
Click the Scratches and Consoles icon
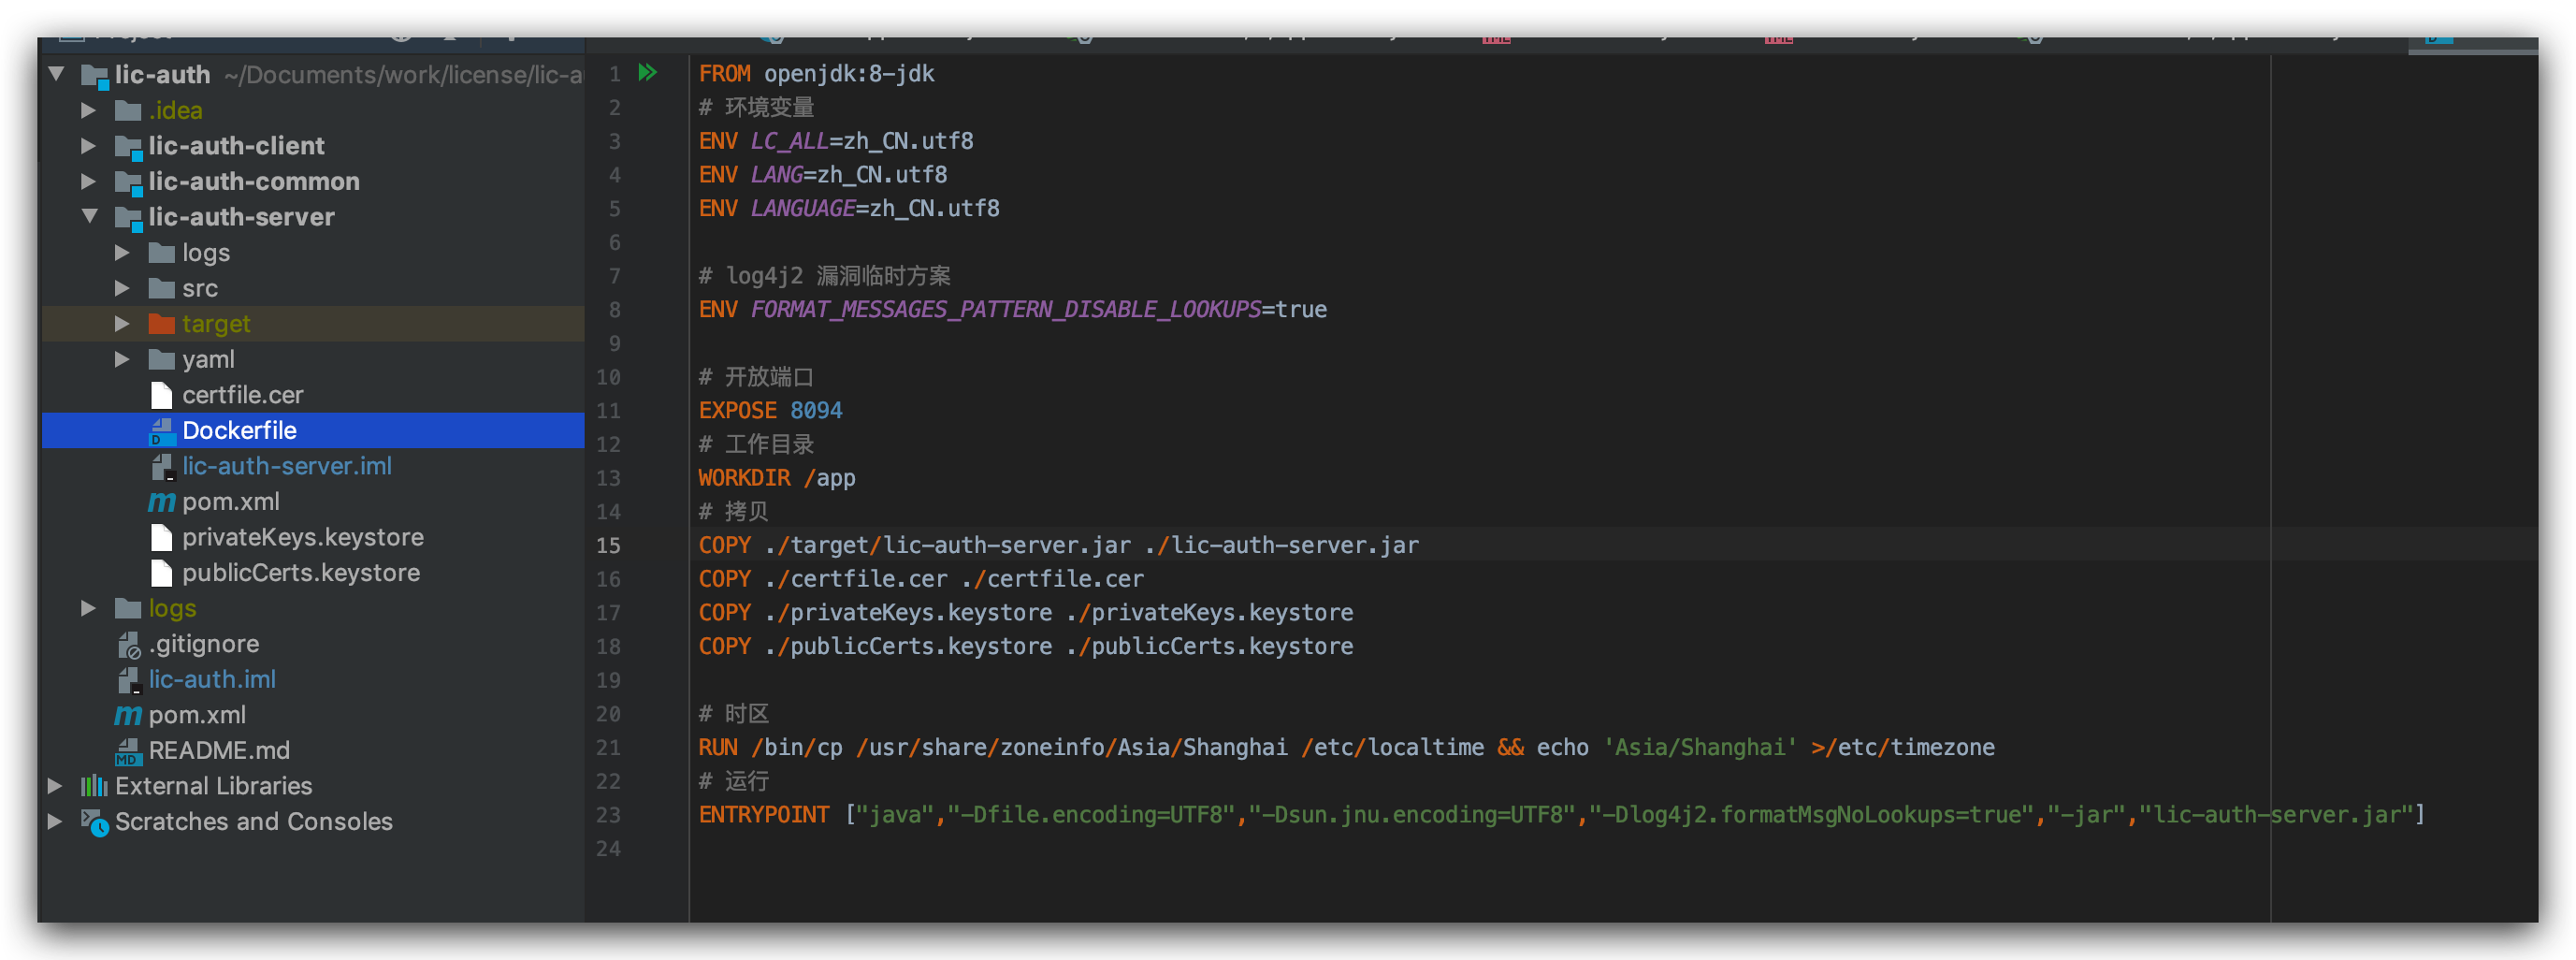[x=94, y=822]
